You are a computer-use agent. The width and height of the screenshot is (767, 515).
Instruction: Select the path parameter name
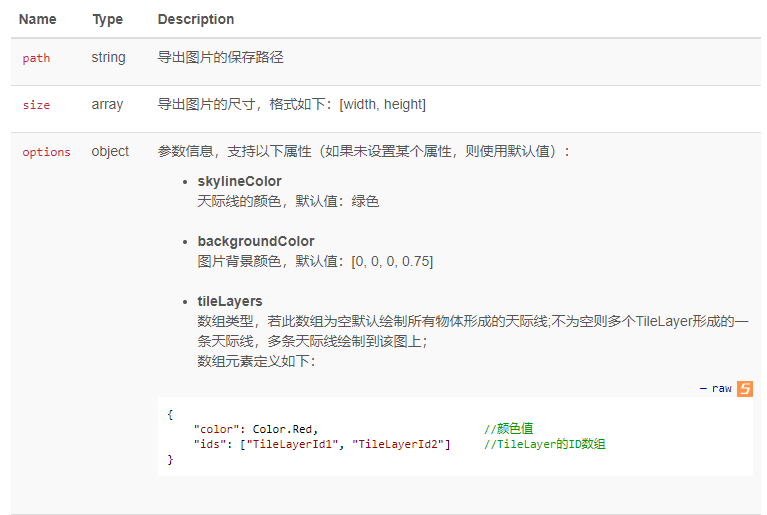(x=36, y=58)
